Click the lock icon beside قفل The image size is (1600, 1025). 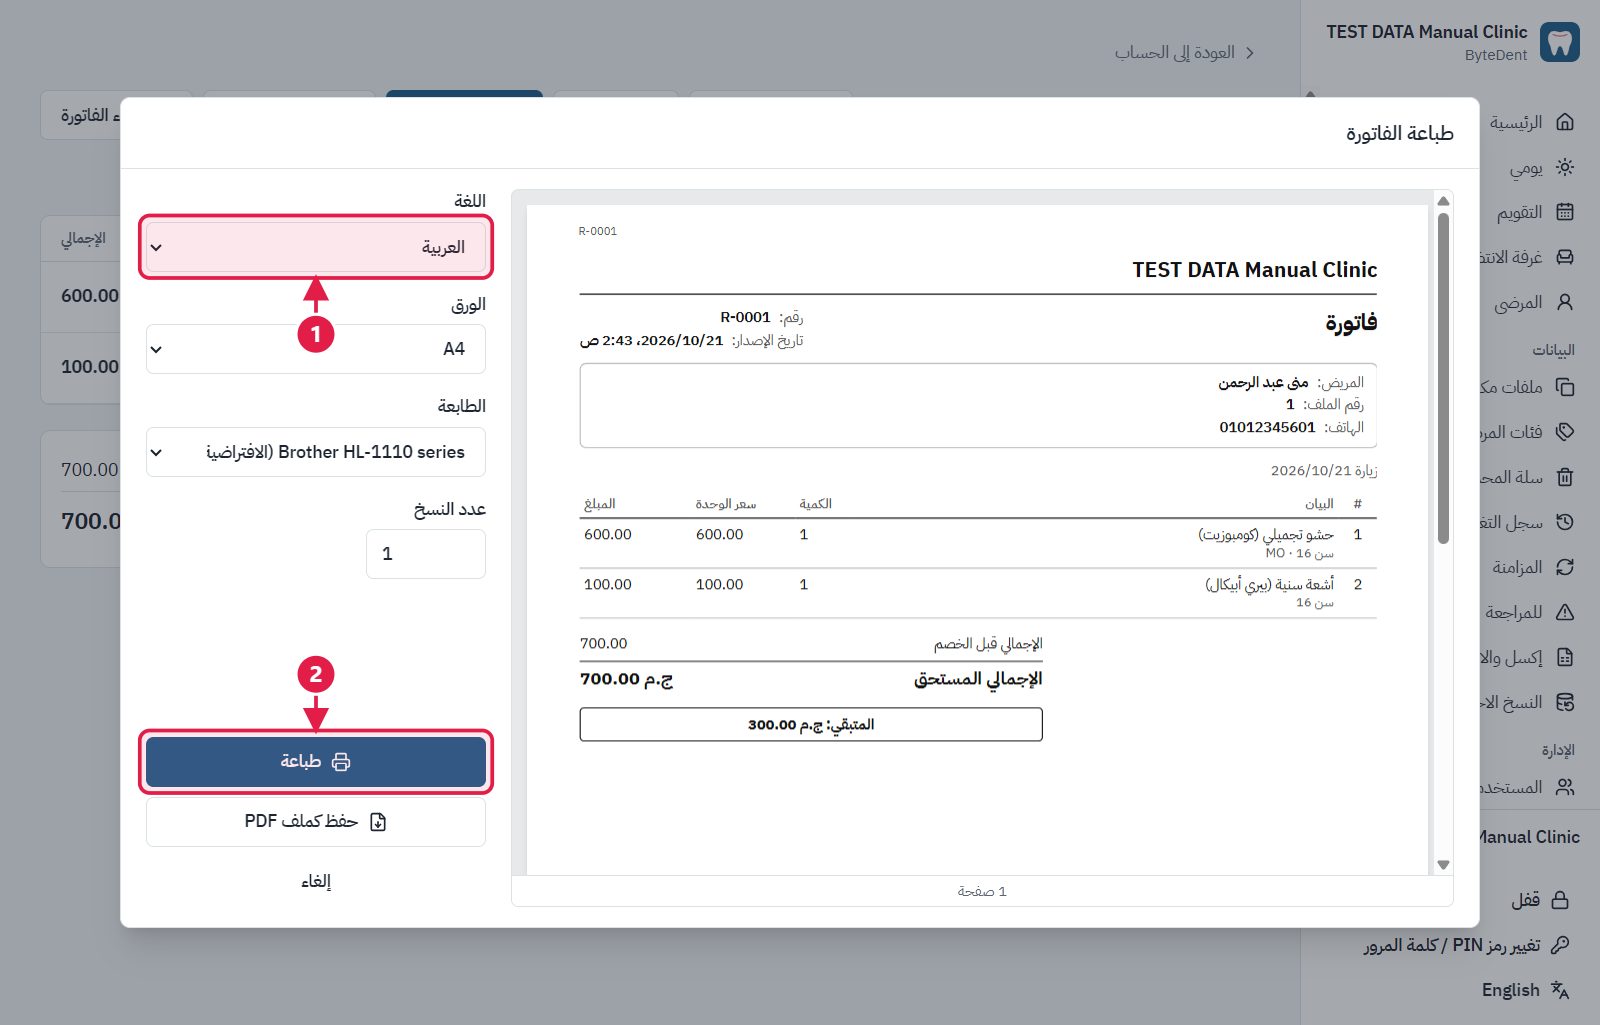click(1560, 900)
